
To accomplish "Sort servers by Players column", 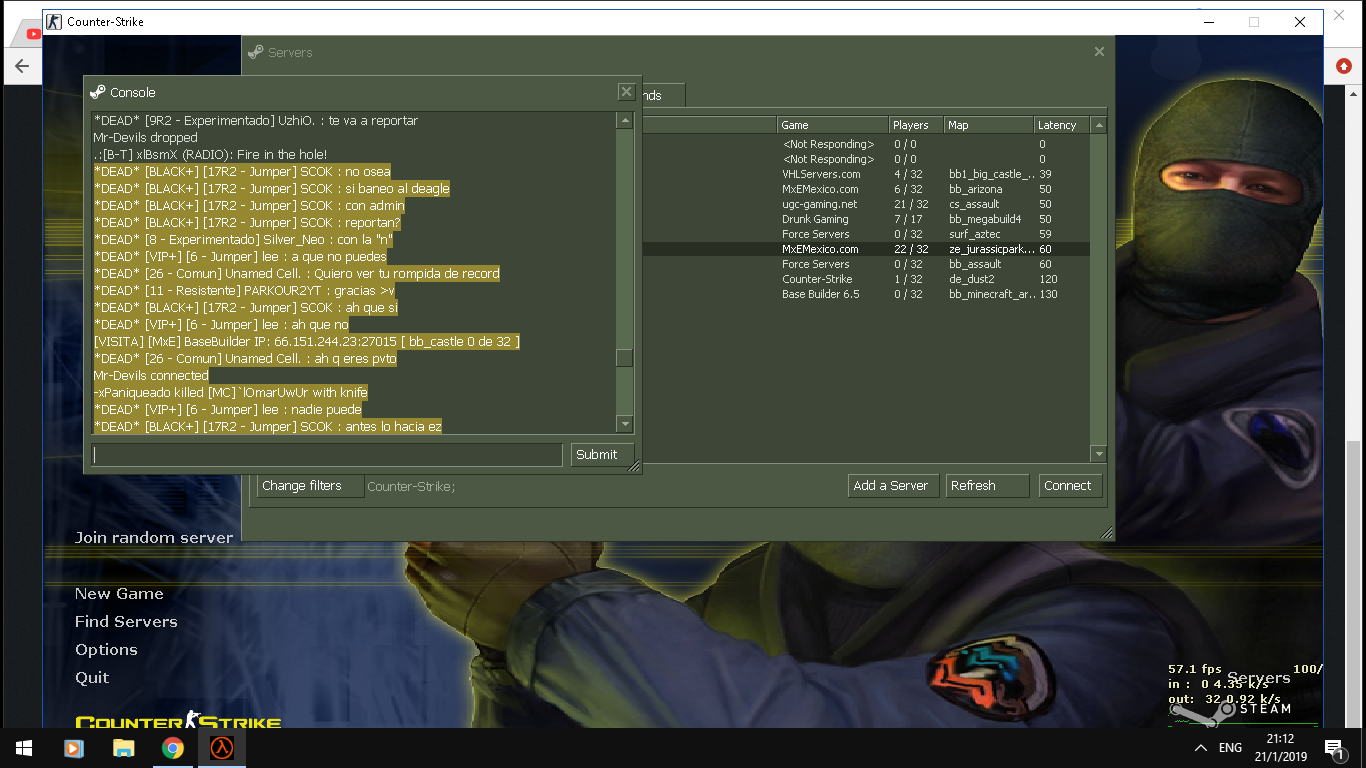I will point(917,125).
